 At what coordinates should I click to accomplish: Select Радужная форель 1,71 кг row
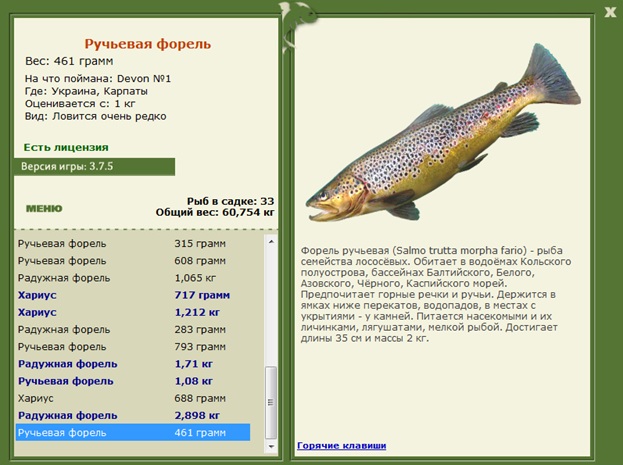(133, 364)
